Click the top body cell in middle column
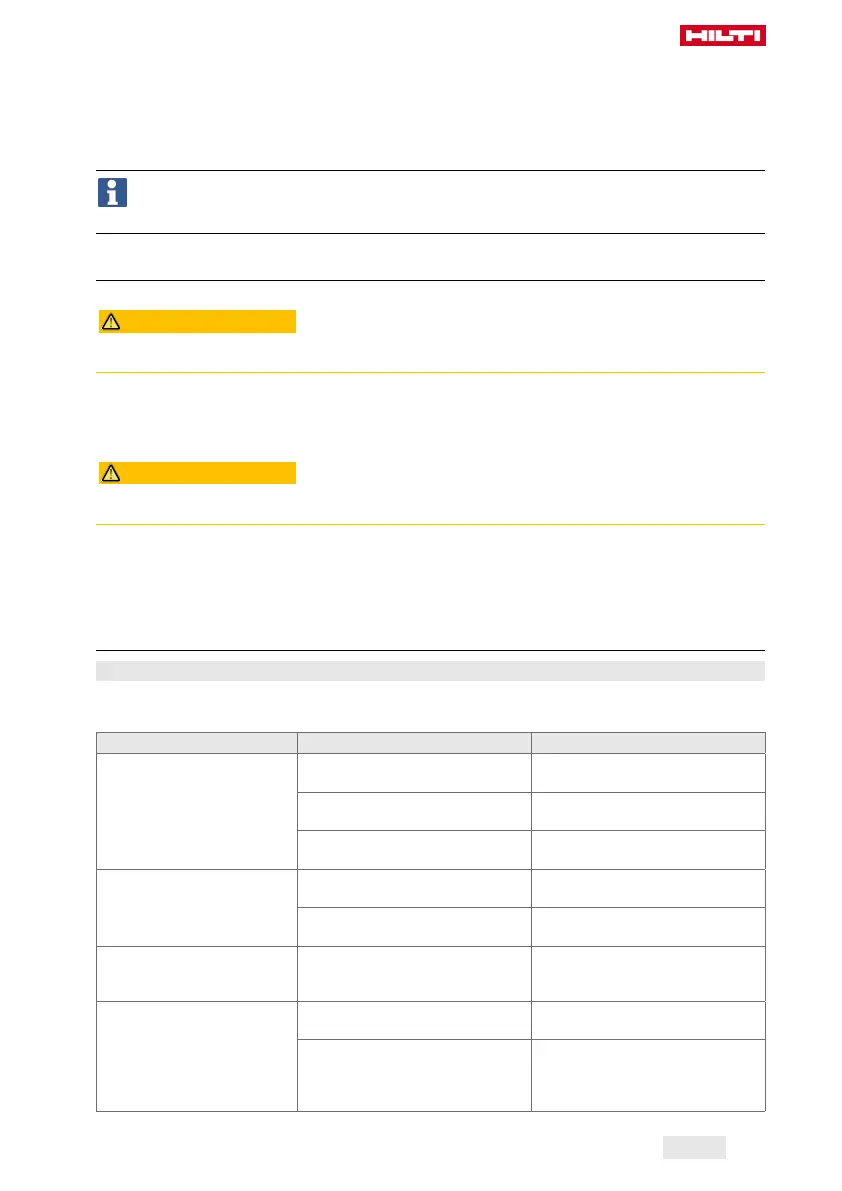This screenshot has width=842, height=1191. tap(415, 772)
